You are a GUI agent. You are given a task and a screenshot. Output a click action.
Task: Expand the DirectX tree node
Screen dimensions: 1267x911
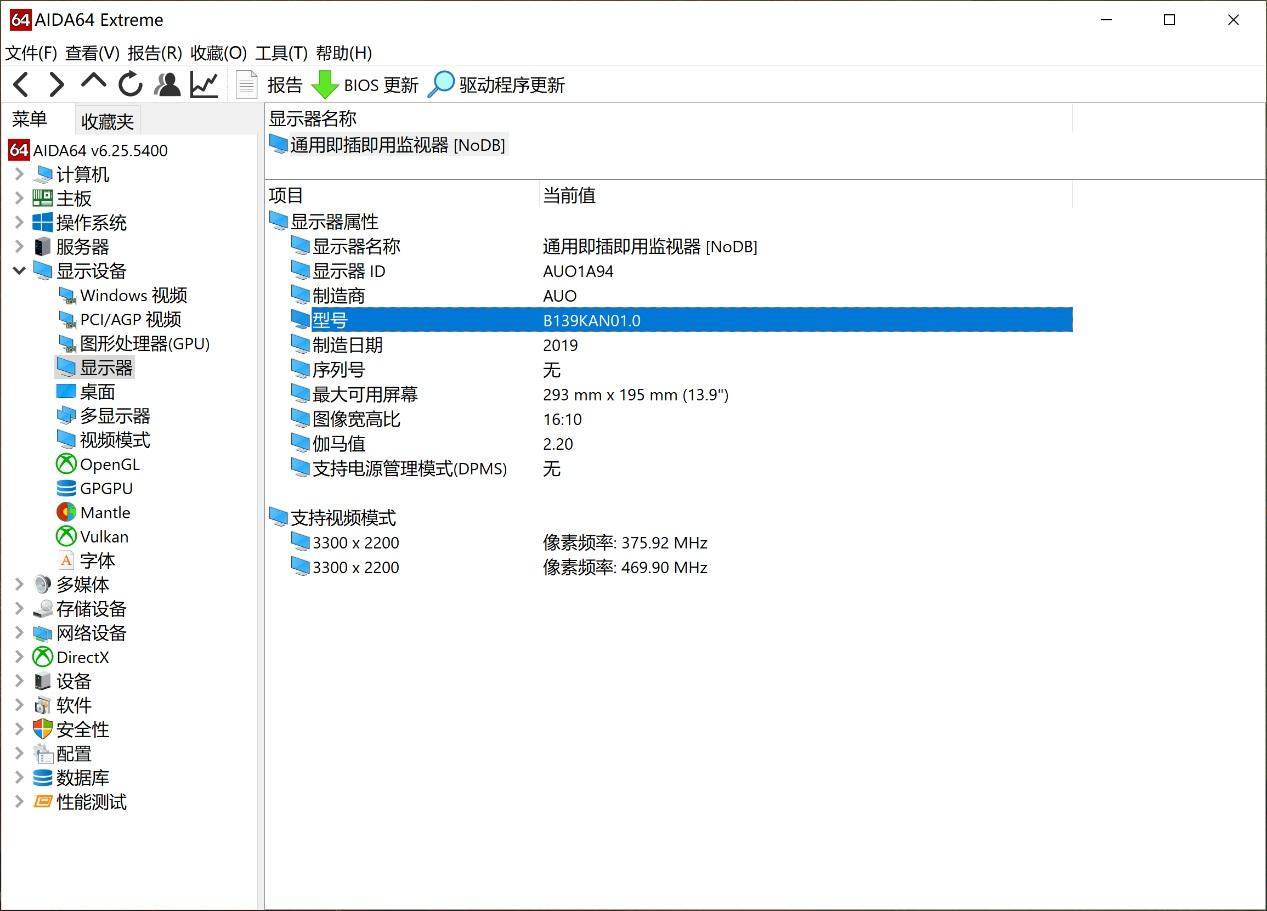[x=19, y=657]
